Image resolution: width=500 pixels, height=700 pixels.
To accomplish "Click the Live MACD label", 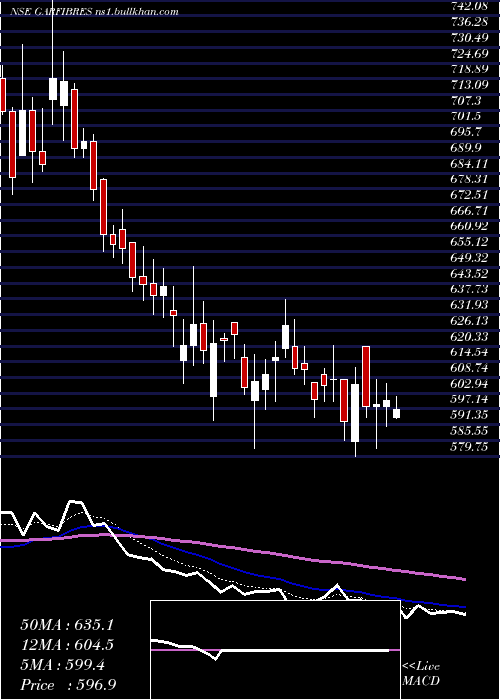I will click(421, 674).
